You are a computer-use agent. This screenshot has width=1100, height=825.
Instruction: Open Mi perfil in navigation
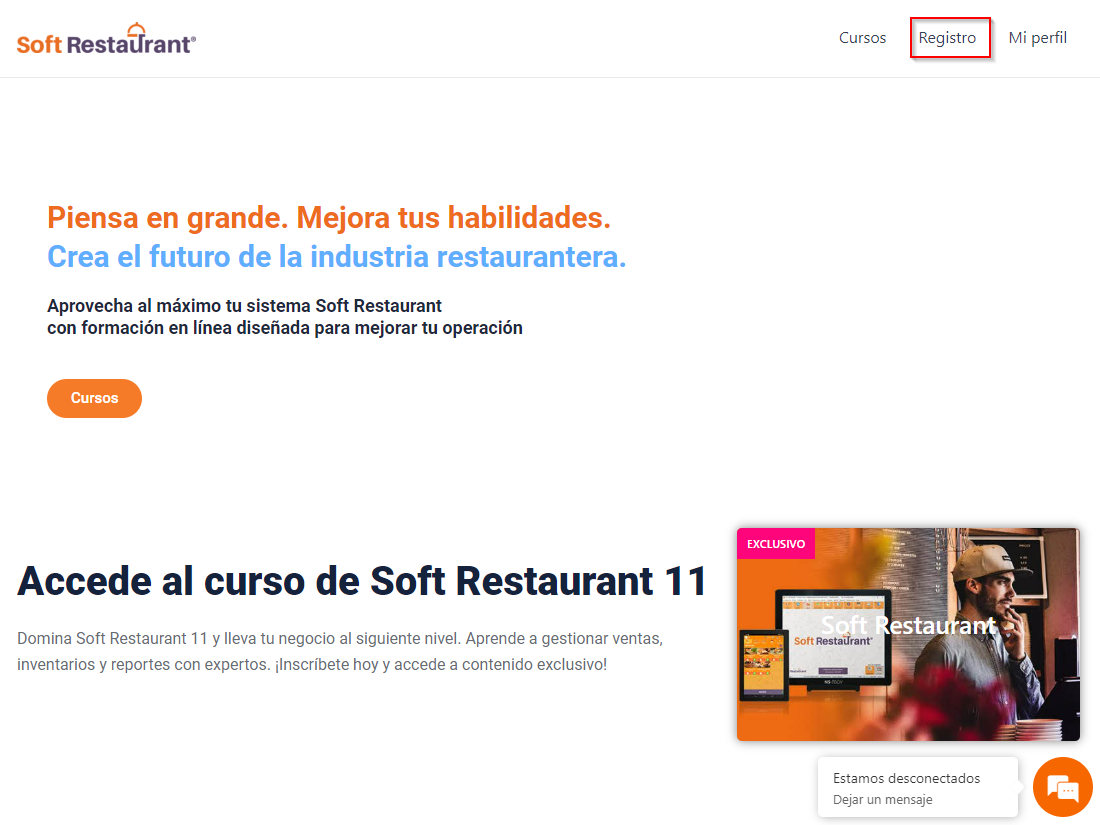pos(1038,38)
